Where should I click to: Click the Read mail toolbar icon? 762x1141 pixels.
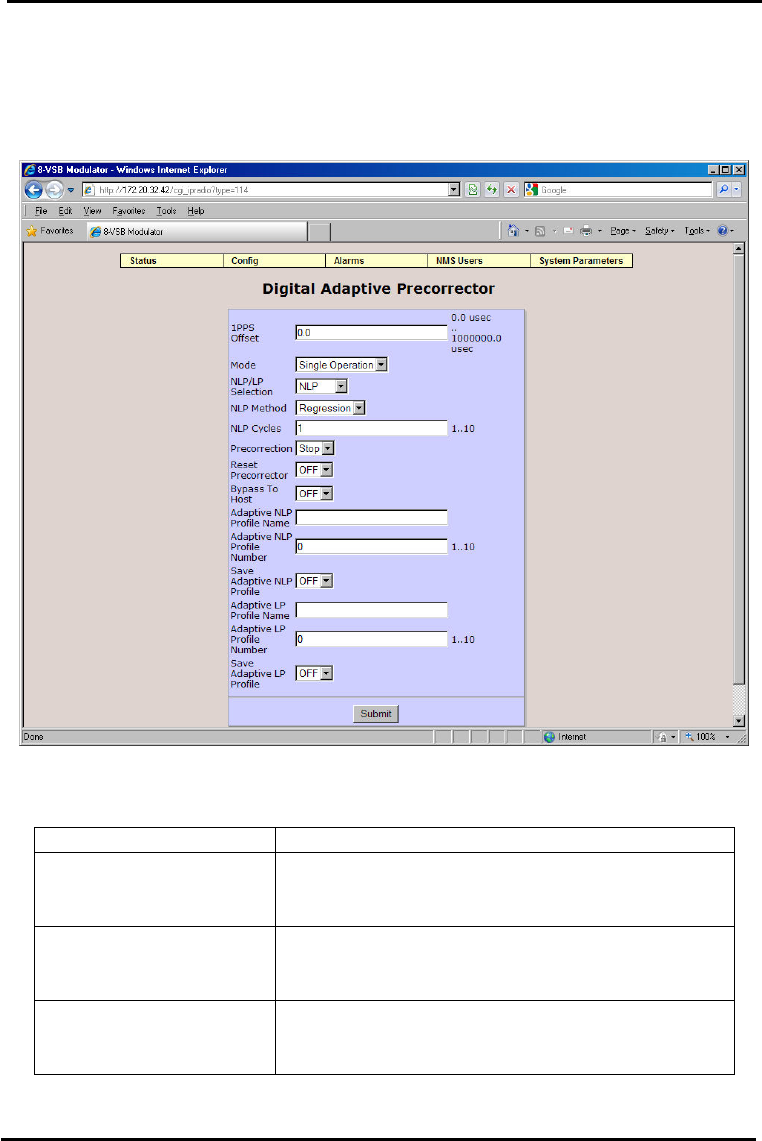(x=568, y=231)
